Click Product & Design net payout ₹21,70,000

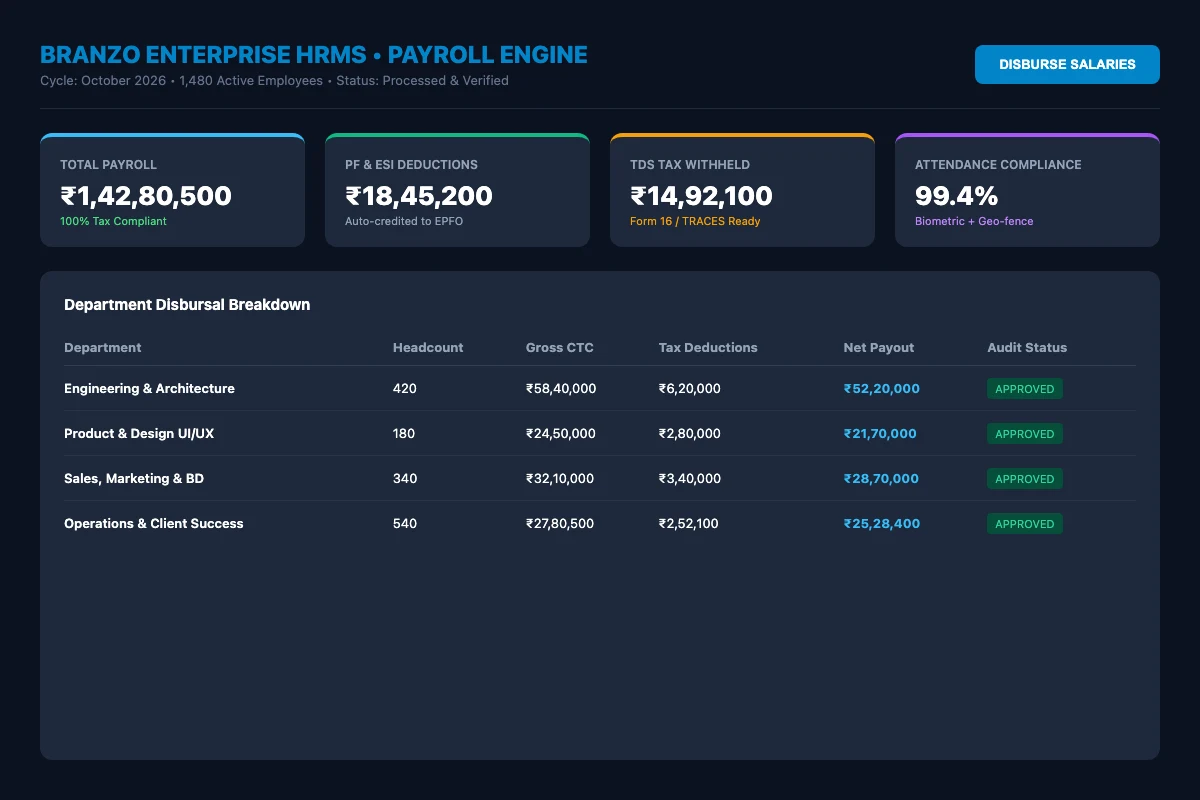(x=880, y=433)
